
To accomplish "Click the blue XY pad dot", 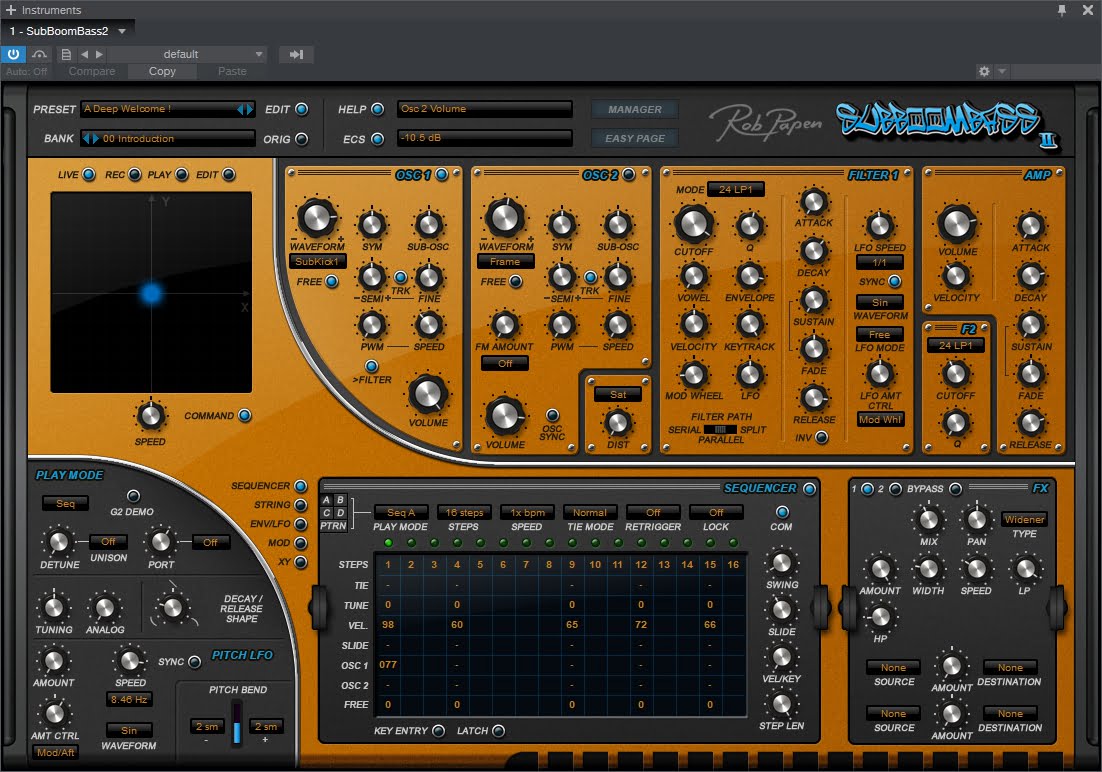I will coord(151,293).
